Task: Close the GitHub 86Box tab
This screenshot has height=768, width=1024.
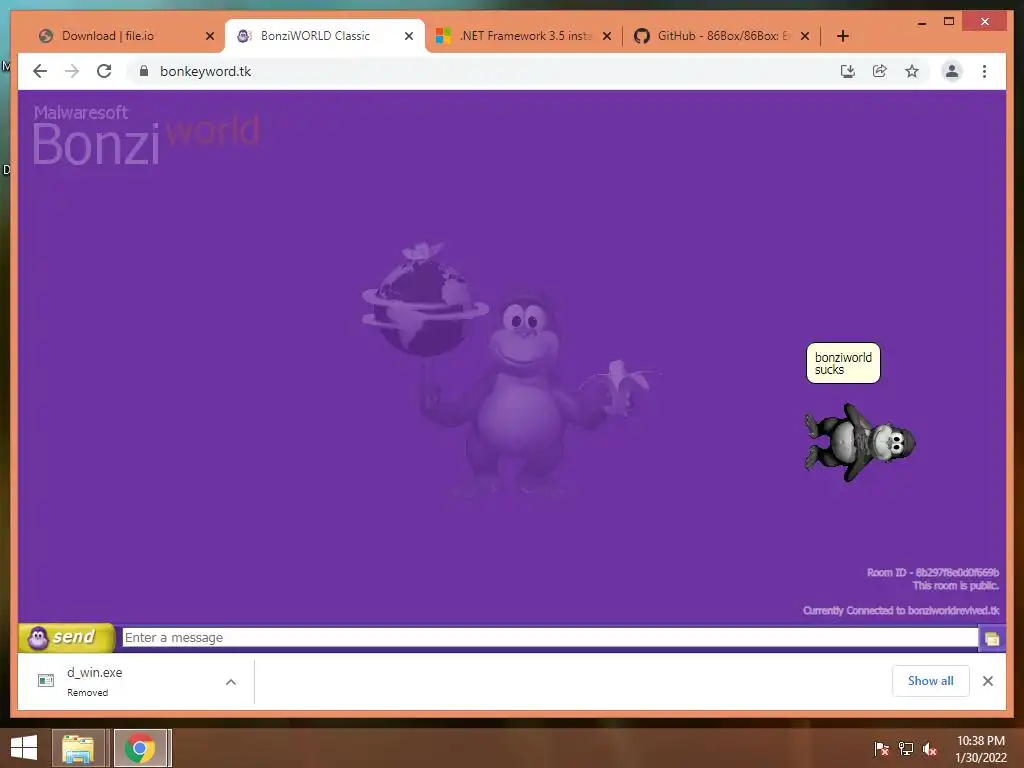Action: click(805, 36)
